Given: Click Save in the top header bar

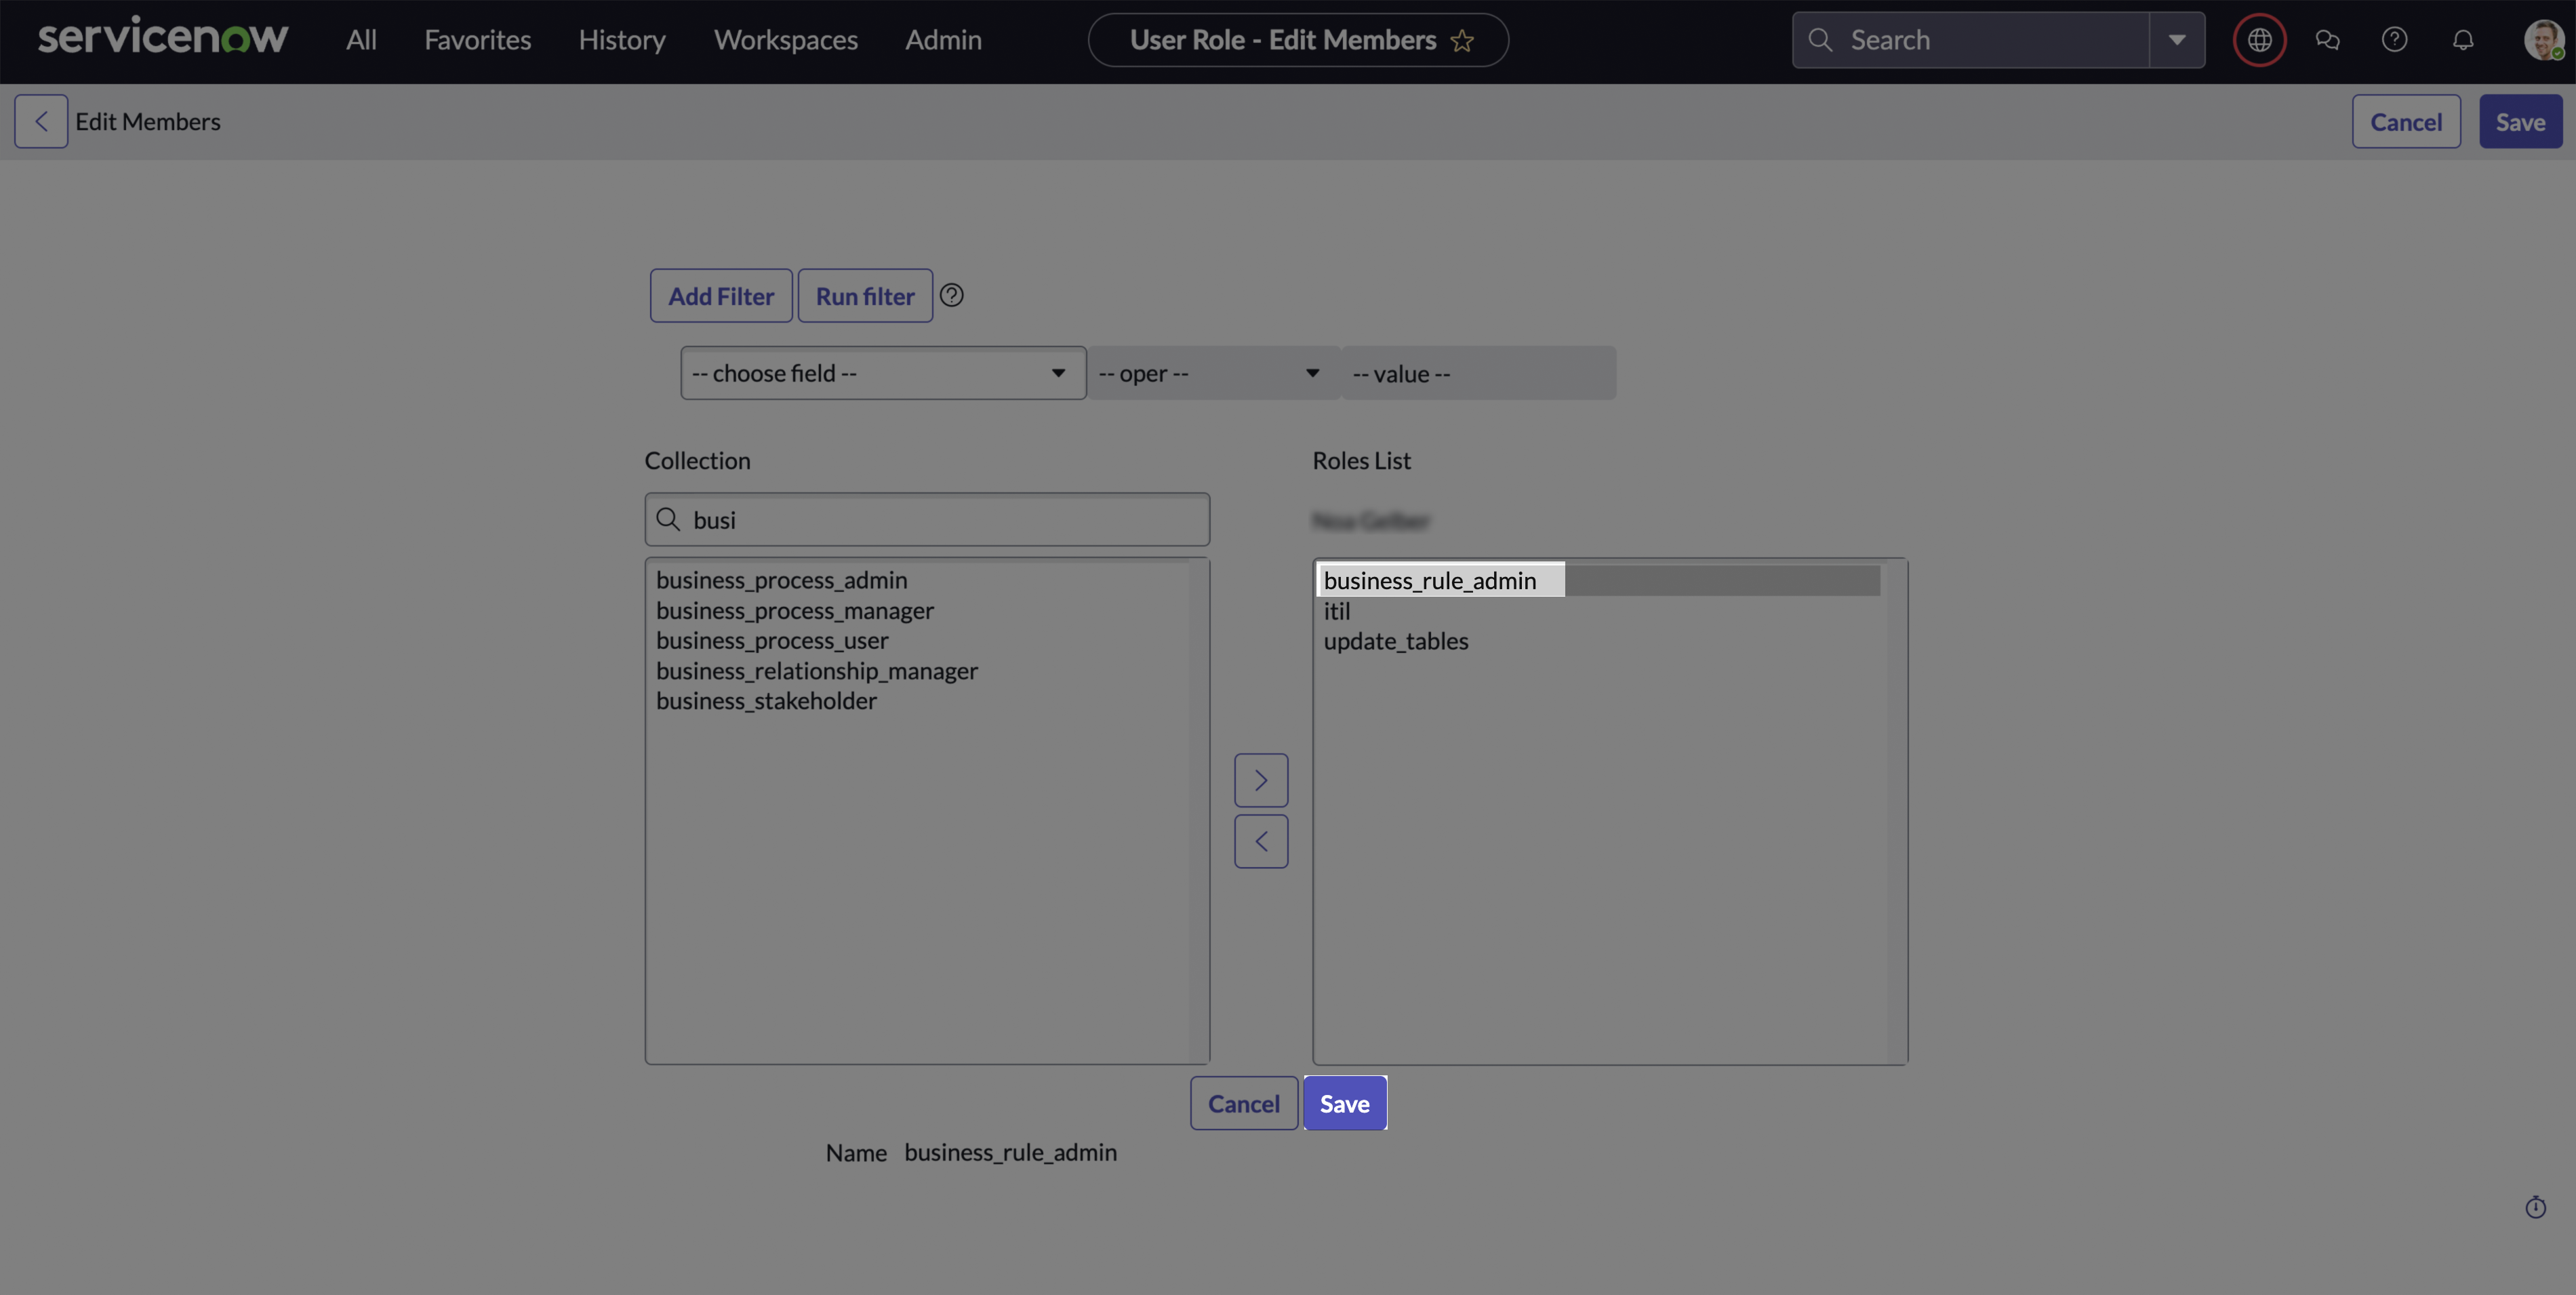Looking at the screenshot, I should coord(2520,121).
